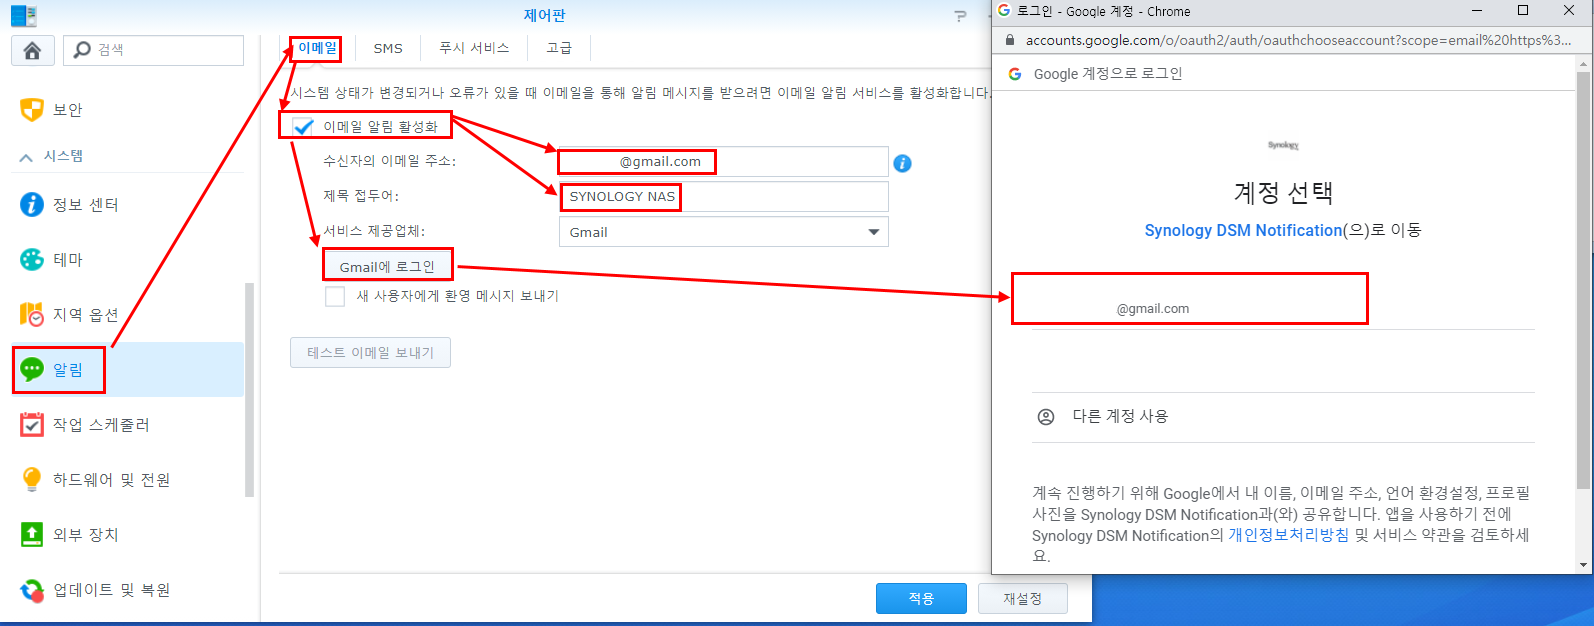Click the Control Panel search box
This screenshot has width=1594, height=626.
tap(154, 50)
